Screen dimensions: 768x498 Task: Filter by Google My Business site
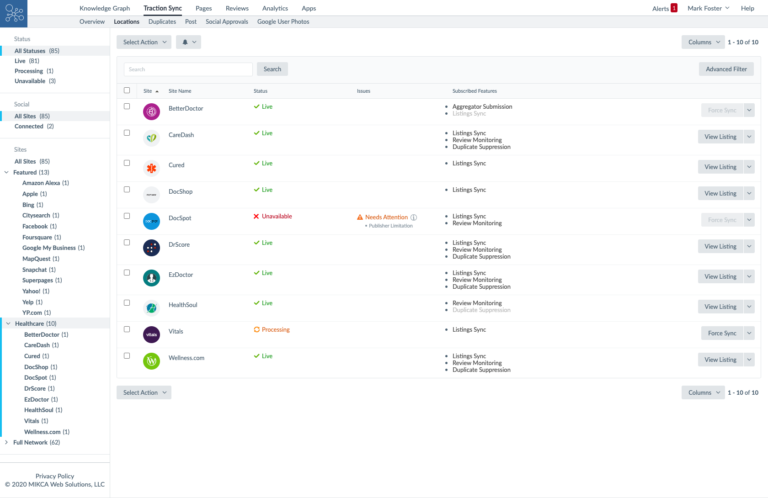(53, 248)
